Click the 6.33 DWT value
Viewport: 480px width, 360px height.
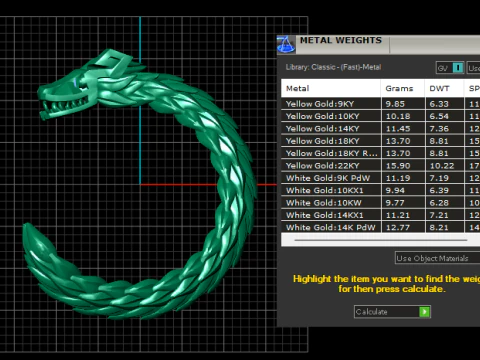tap(439, 104)
